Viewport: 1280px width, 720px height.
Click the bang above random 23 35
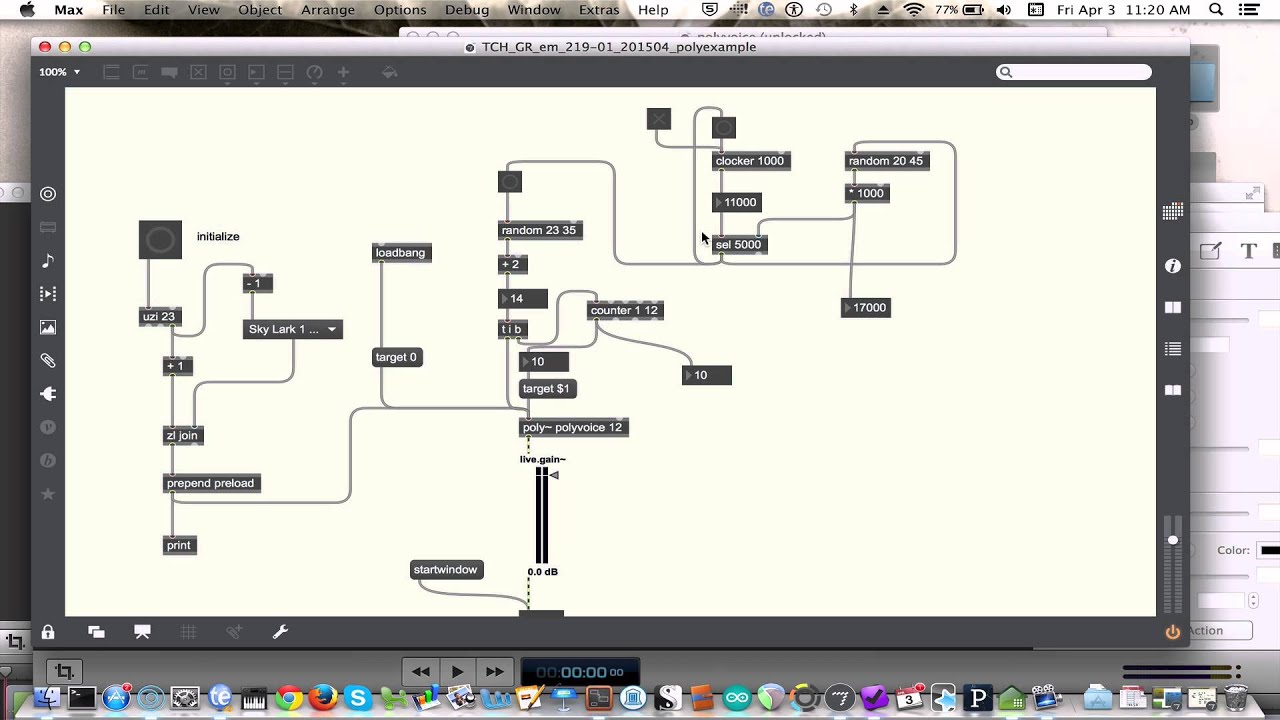510,182
